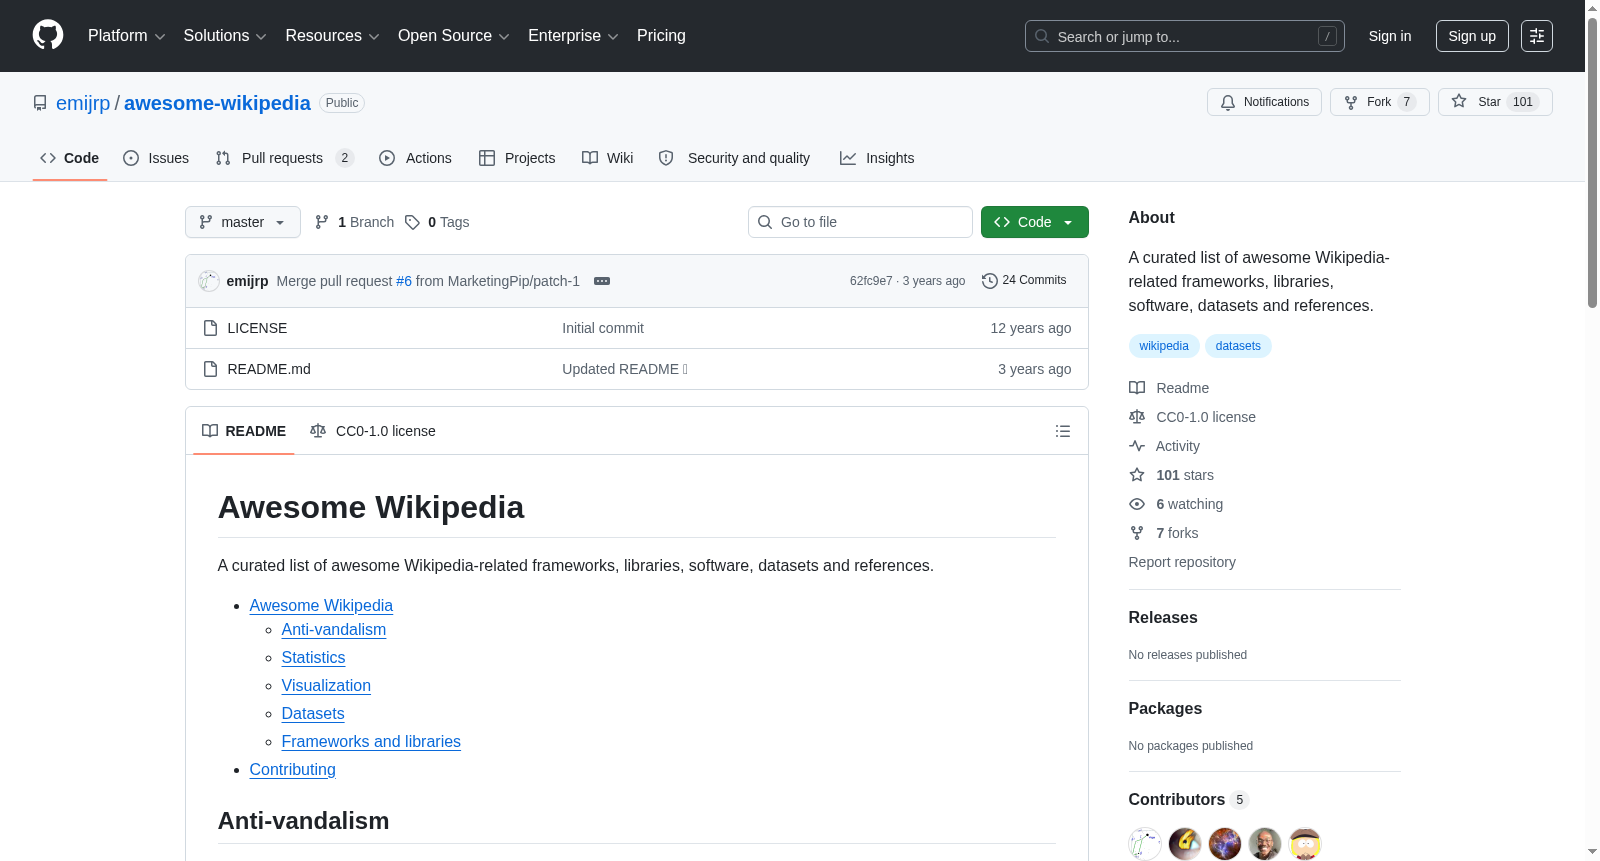Open the LICENSE file
This screenshot has height=861, width=1600.
257,328
